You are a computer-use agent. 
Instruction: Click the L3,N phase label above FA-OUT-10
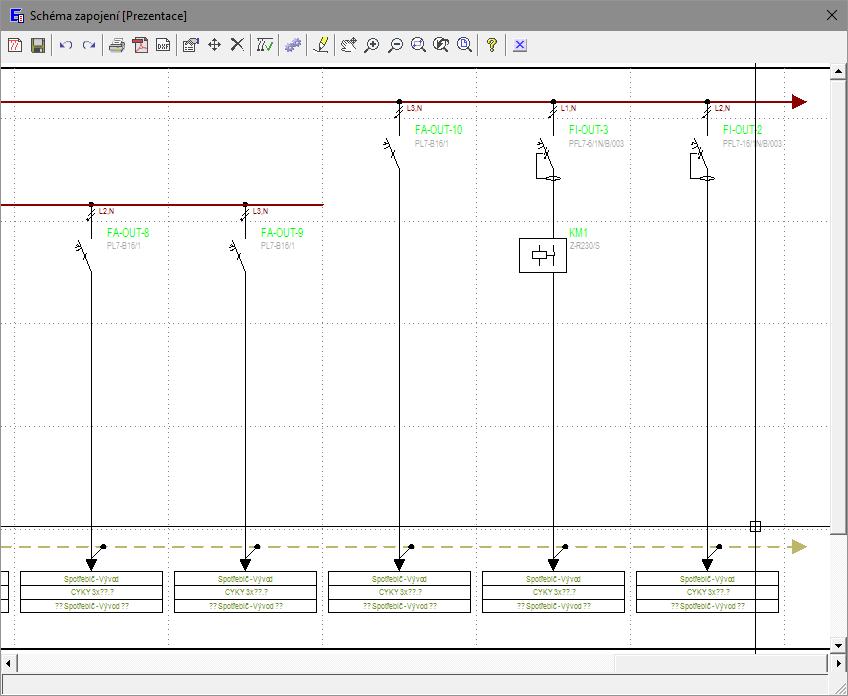[414, 108]
